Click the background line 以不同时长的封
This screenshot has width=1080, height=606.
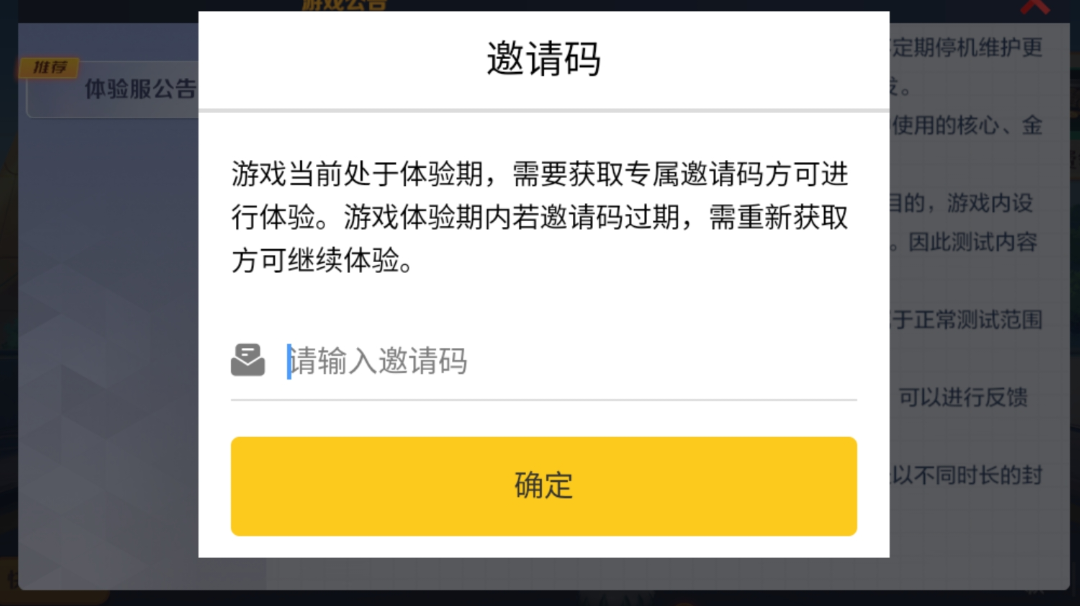(967, 475)
